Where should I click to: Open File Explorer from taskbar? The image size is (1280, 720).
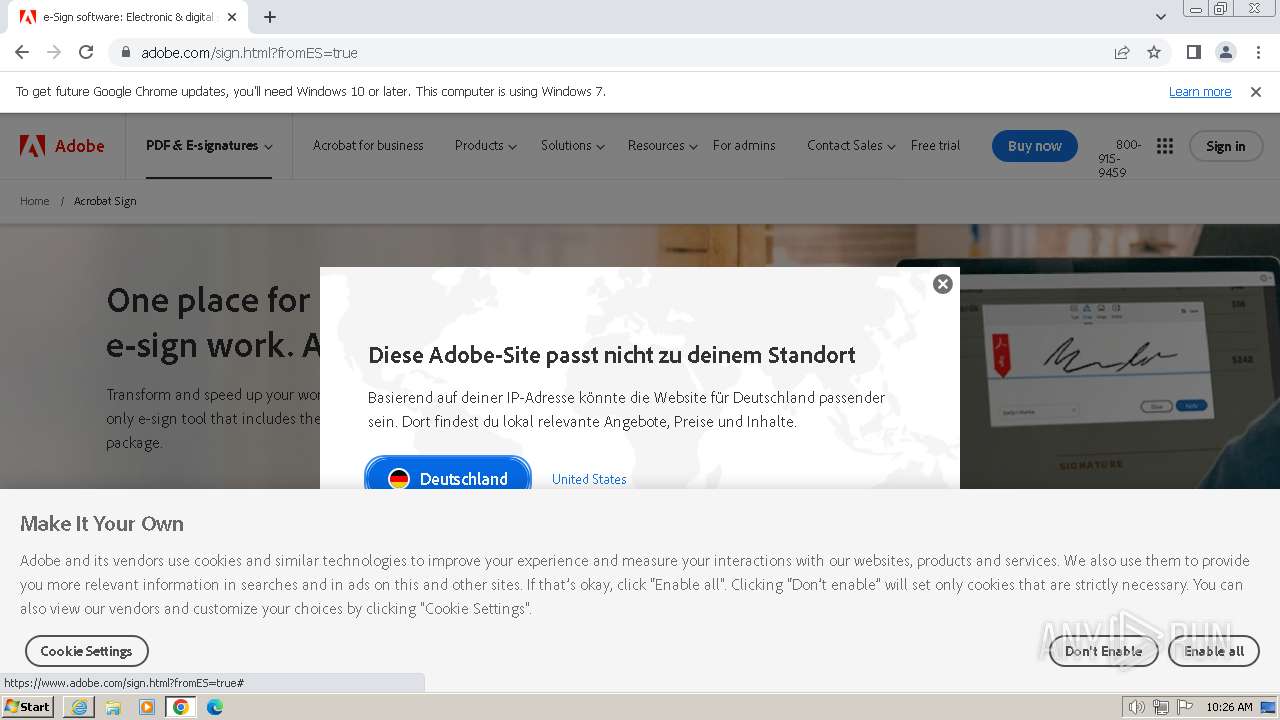click(113, 707)
